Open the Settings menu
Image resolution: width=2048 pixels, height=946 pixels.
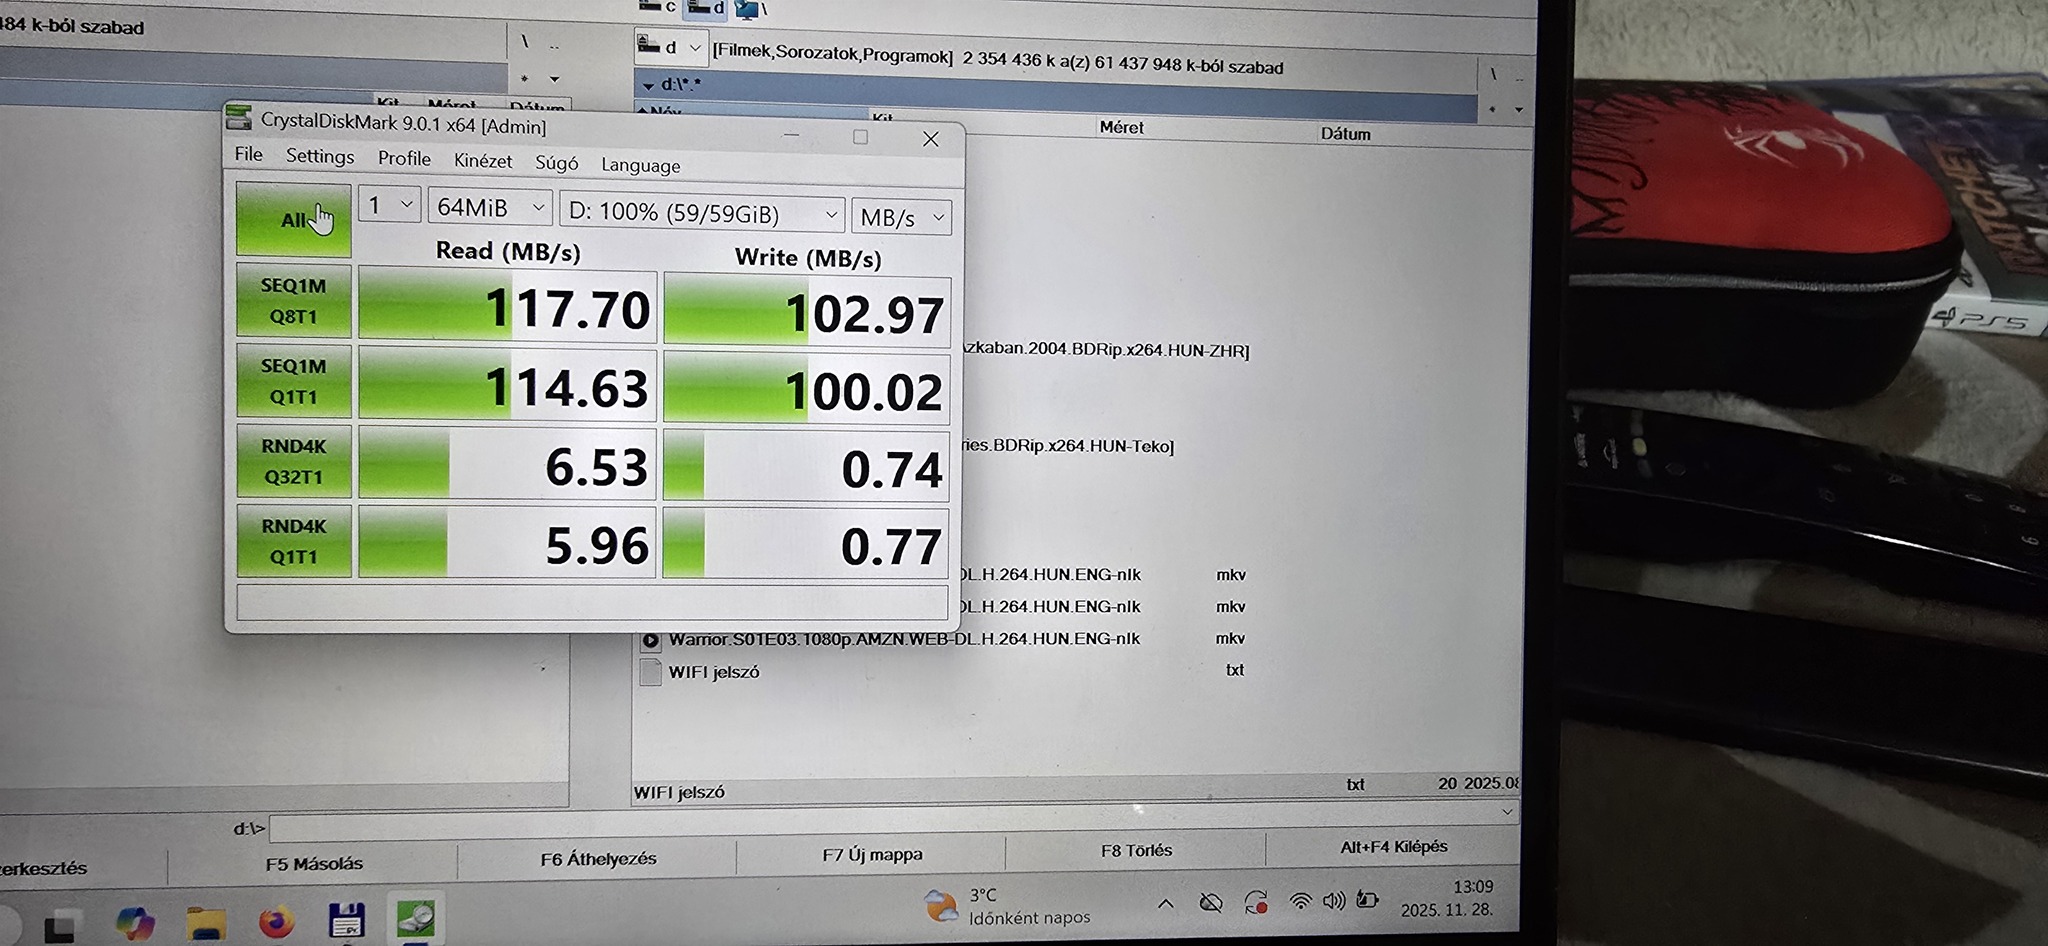[320, 156]
